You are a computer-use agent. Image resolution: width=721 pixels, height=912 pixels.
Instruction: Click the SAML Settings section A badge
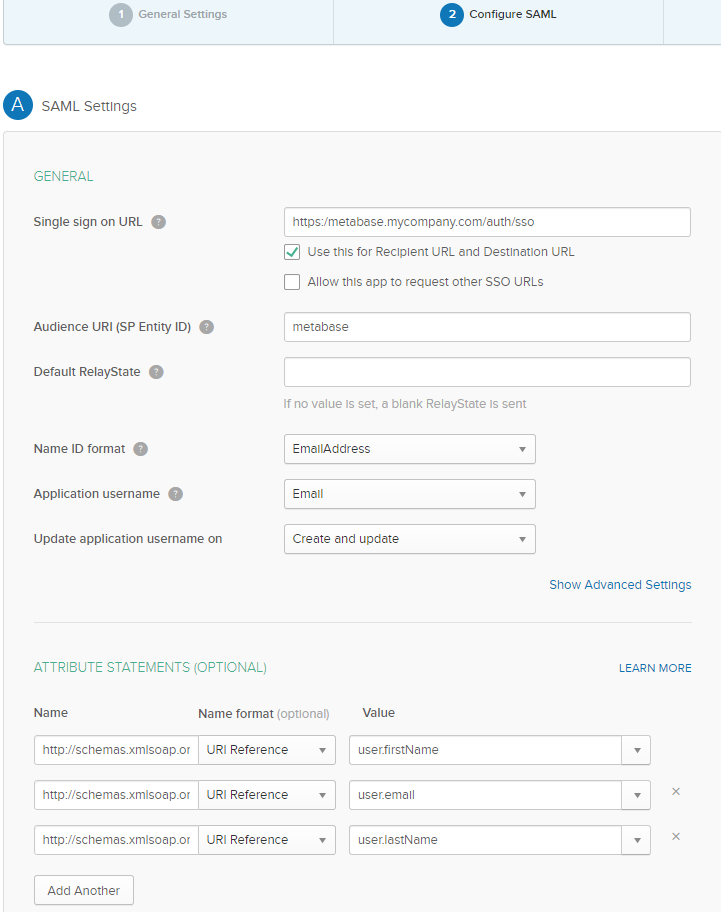pyautogui.click(x=18, y=105)
